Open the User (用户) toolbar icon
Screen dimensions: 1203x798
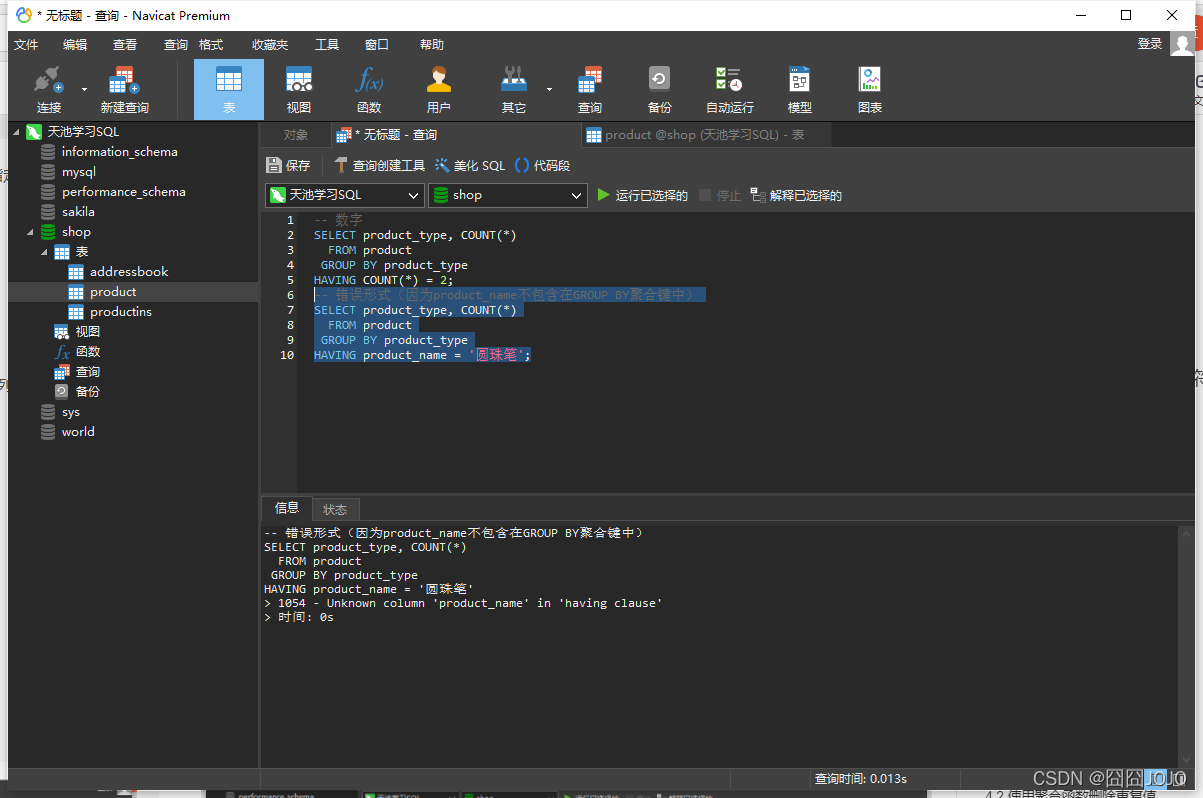[x=438, y=89]
